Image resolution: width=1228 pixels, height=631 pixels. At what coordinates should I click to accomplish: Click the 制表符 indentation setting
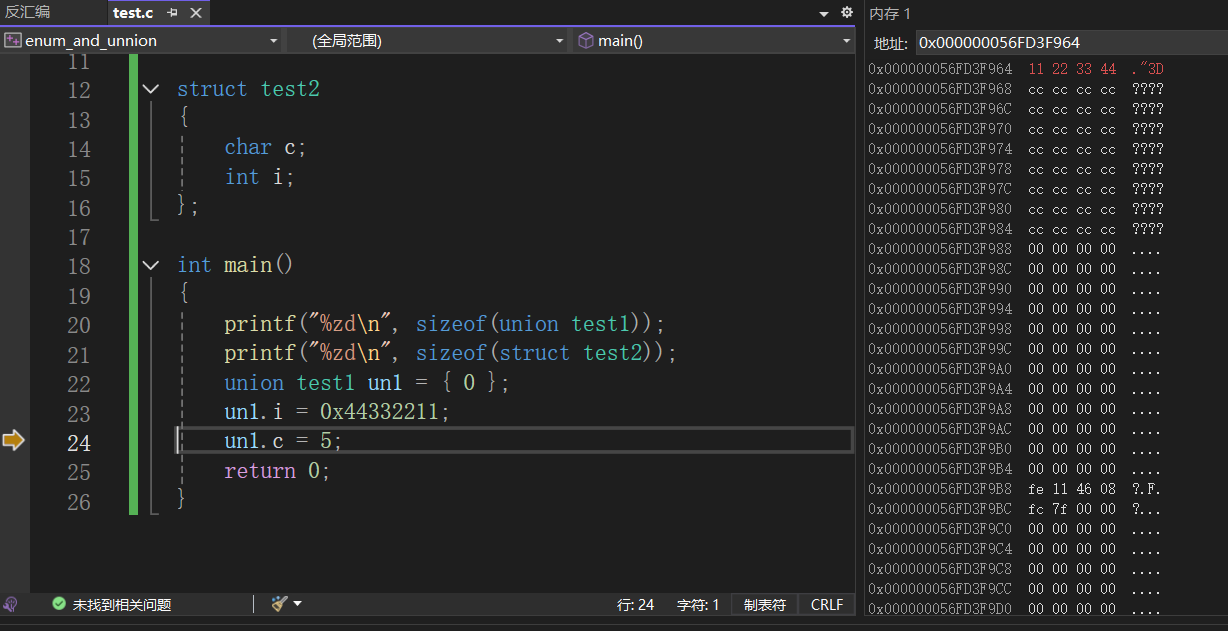[765, 605]
